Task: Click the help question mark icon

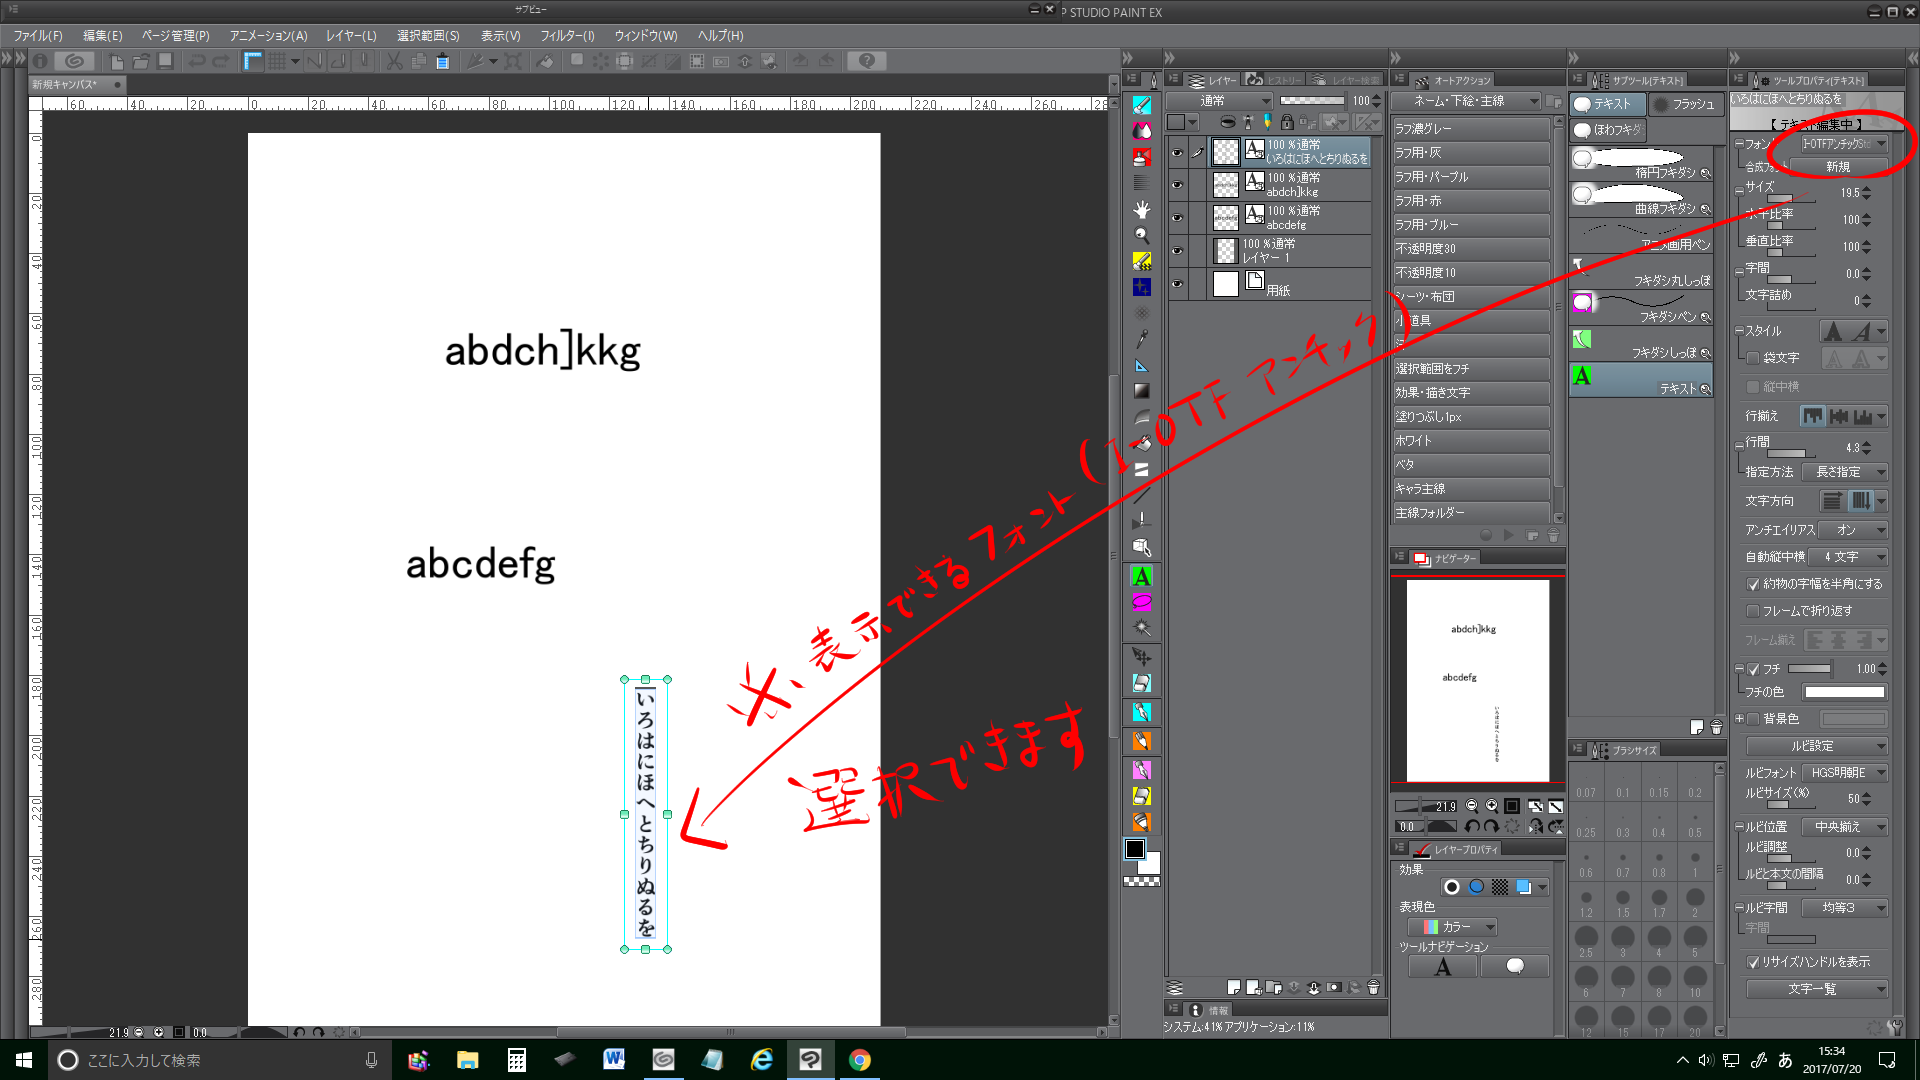Action: point(866,61)
